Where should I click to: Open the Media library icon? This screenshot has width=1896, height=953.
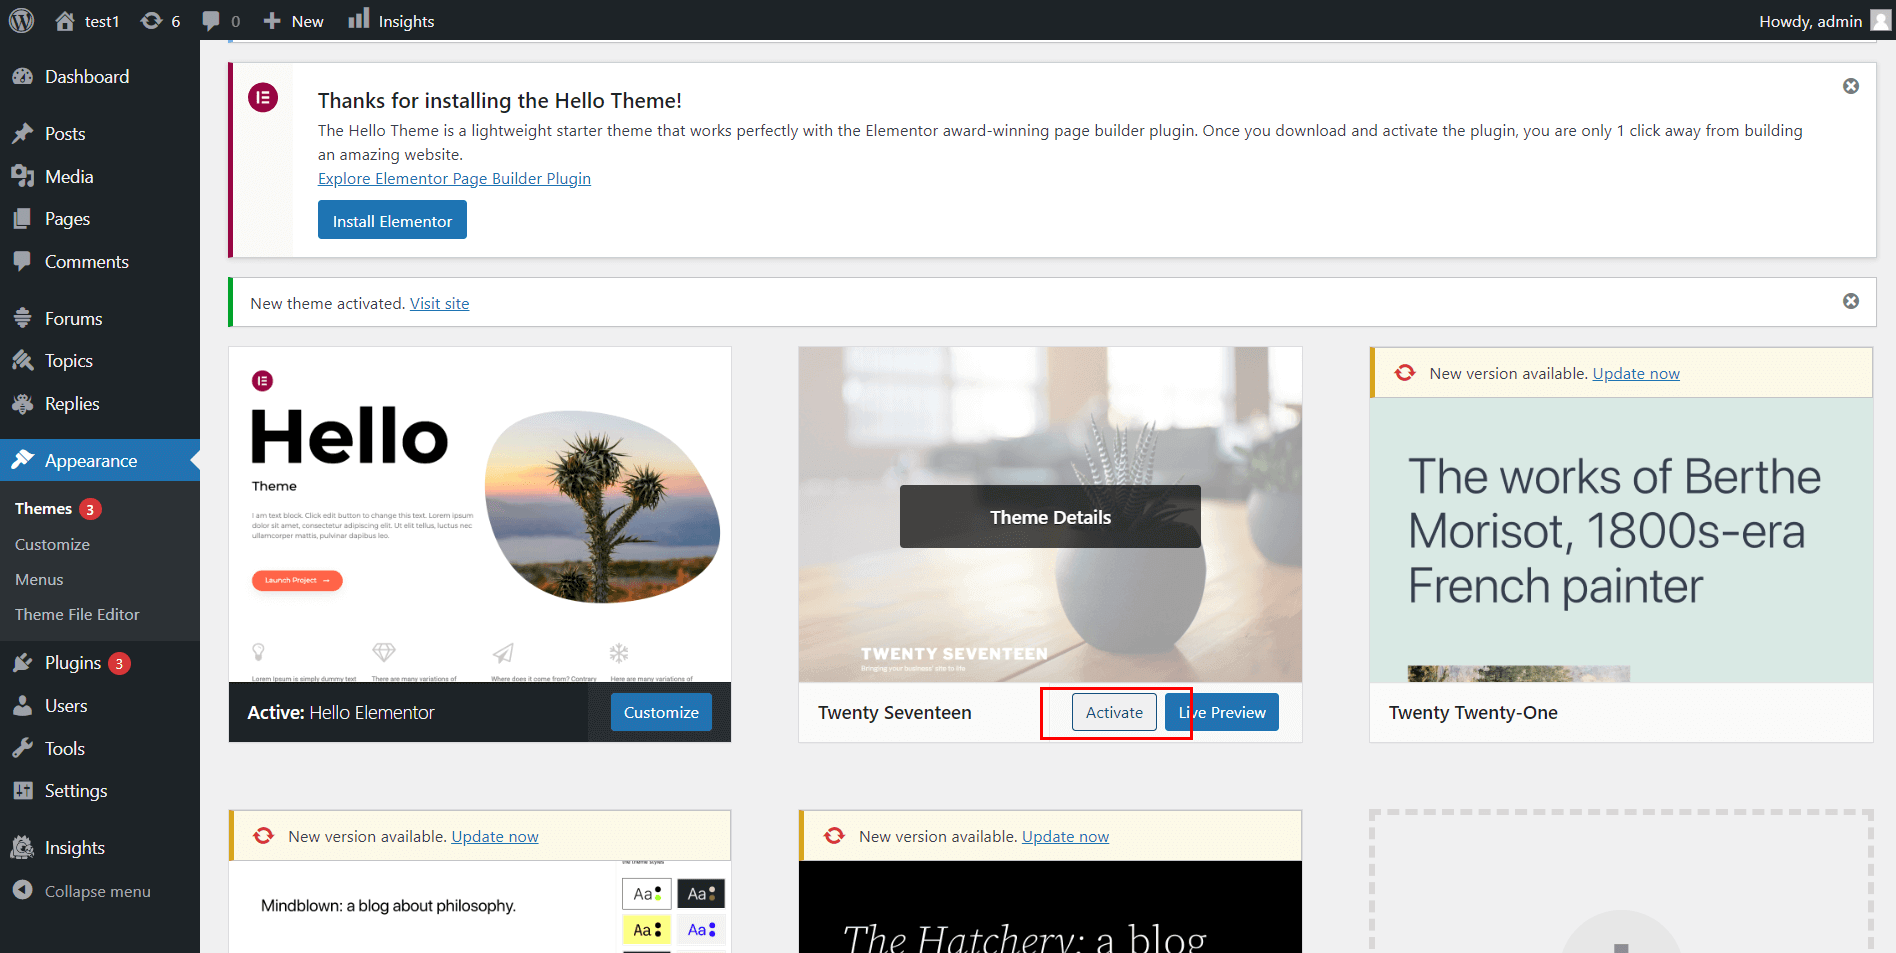point(25,176)
